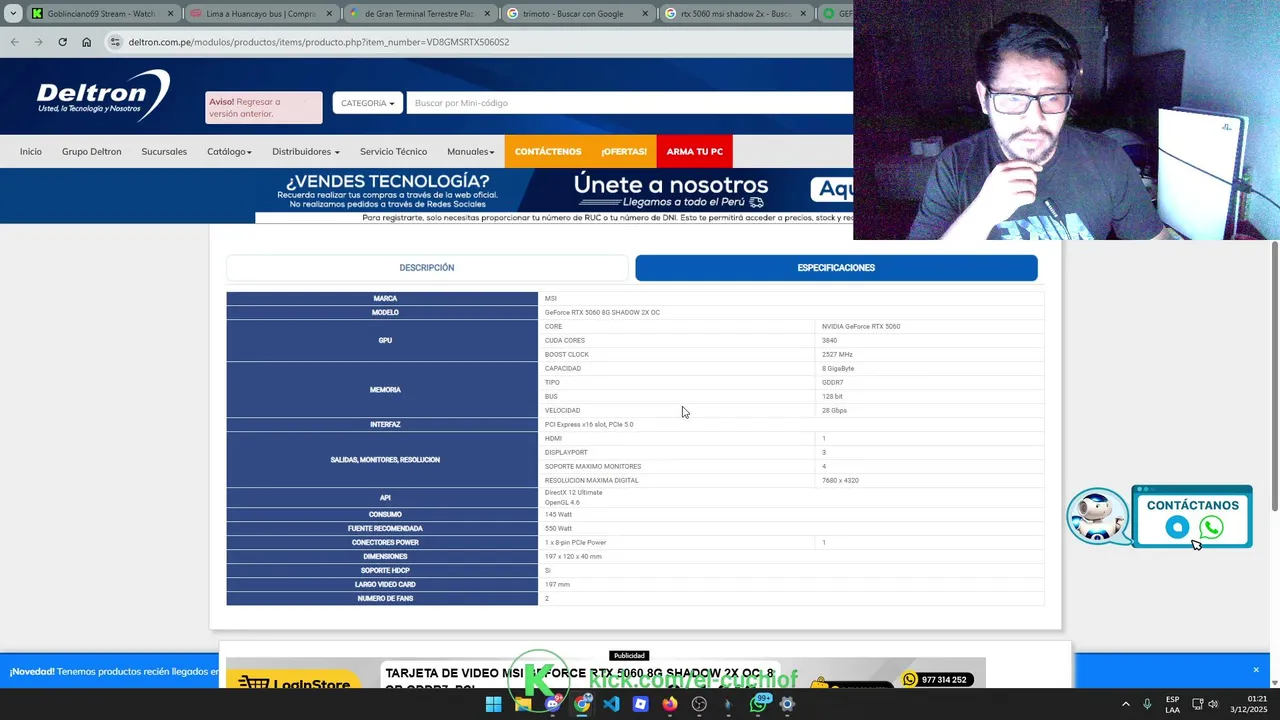
Task: Open the volume tray icon
Action: pos(1214,704)
